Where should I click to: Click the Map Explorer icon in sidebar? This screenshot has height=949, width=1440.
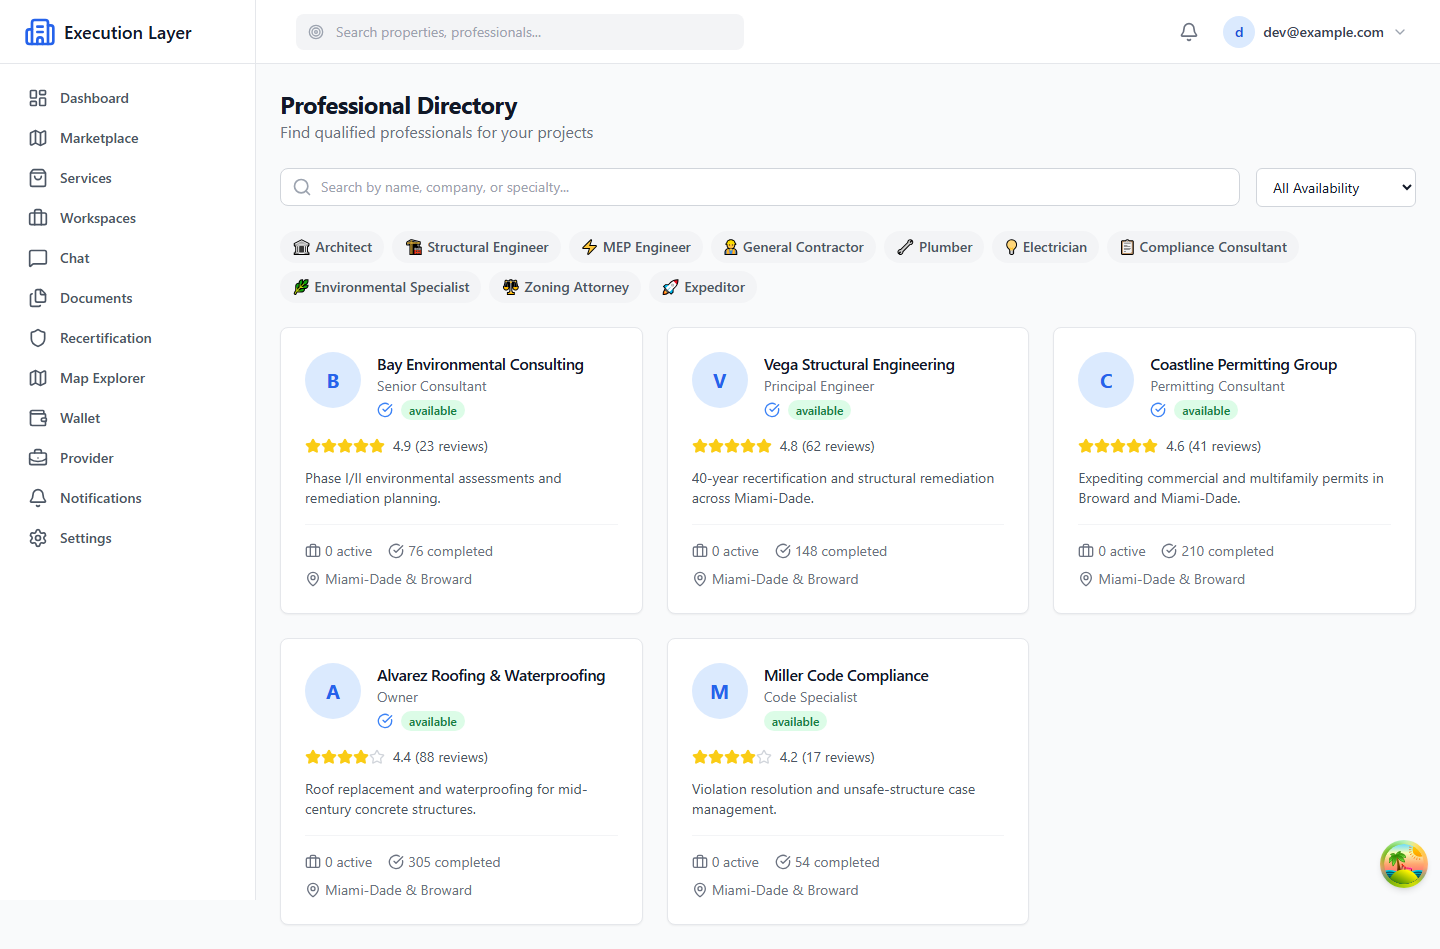pos(38,378)
